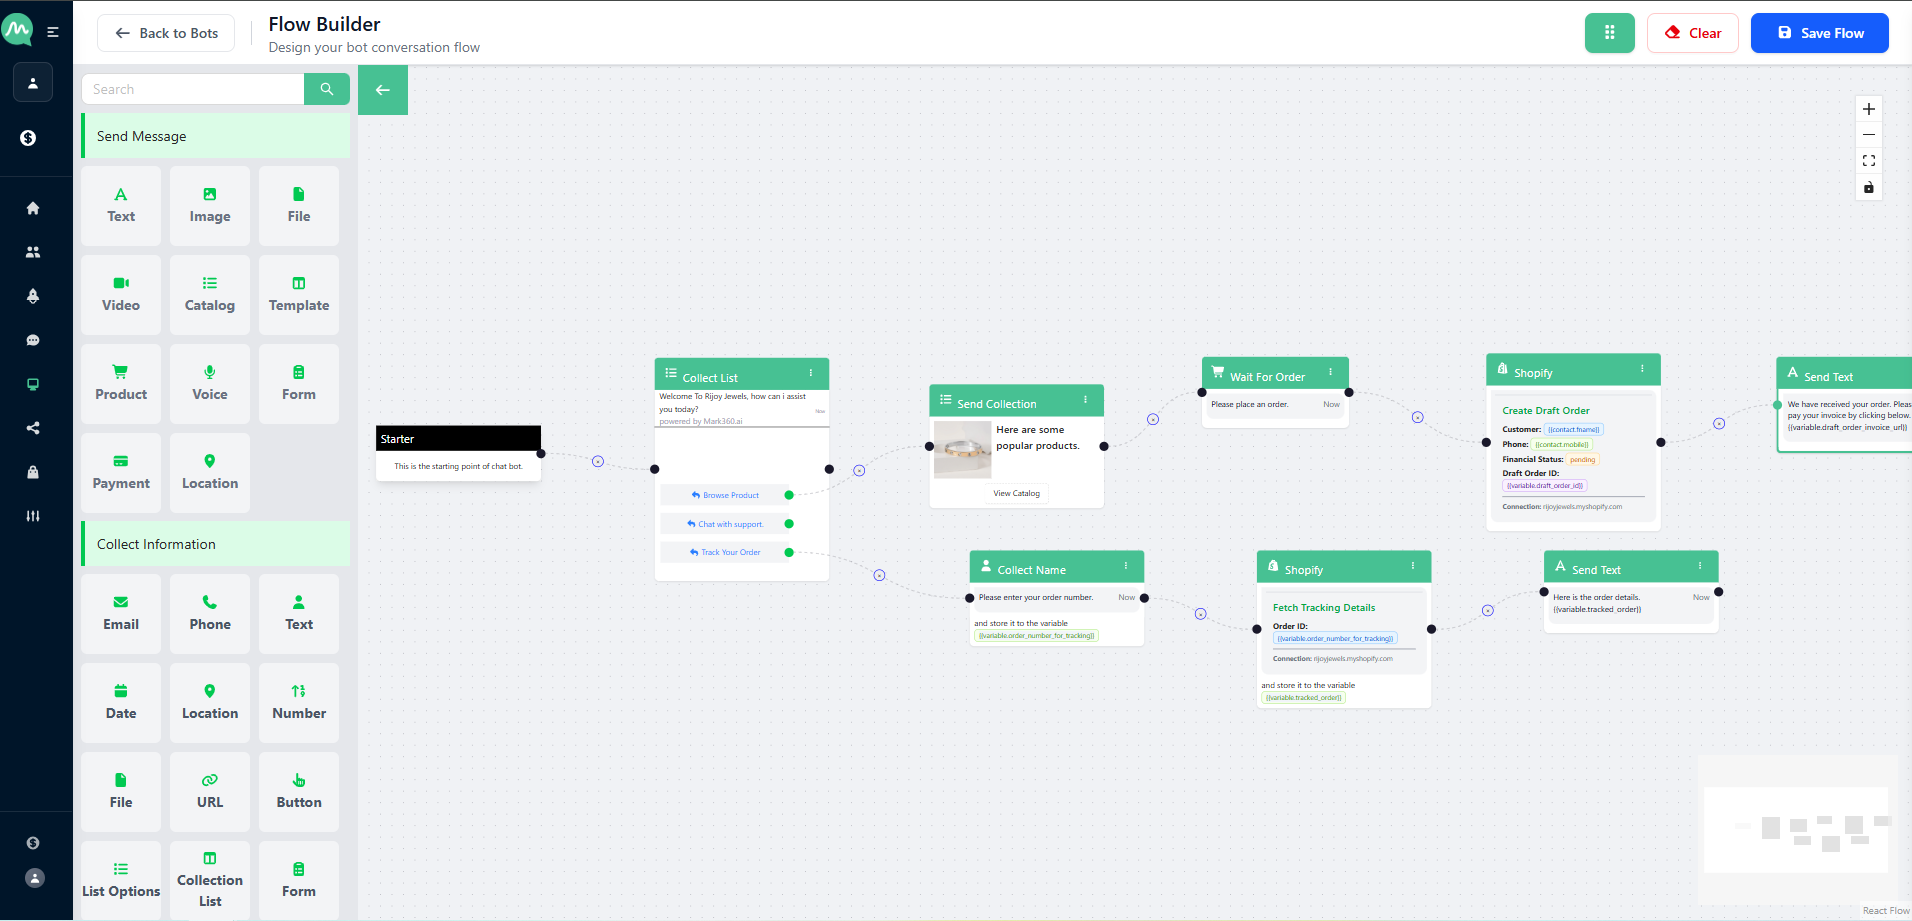Select the Catalog message block
The width and height of the screenshot is (1912, 921).
pyautogui.click(x=210, y=294)
